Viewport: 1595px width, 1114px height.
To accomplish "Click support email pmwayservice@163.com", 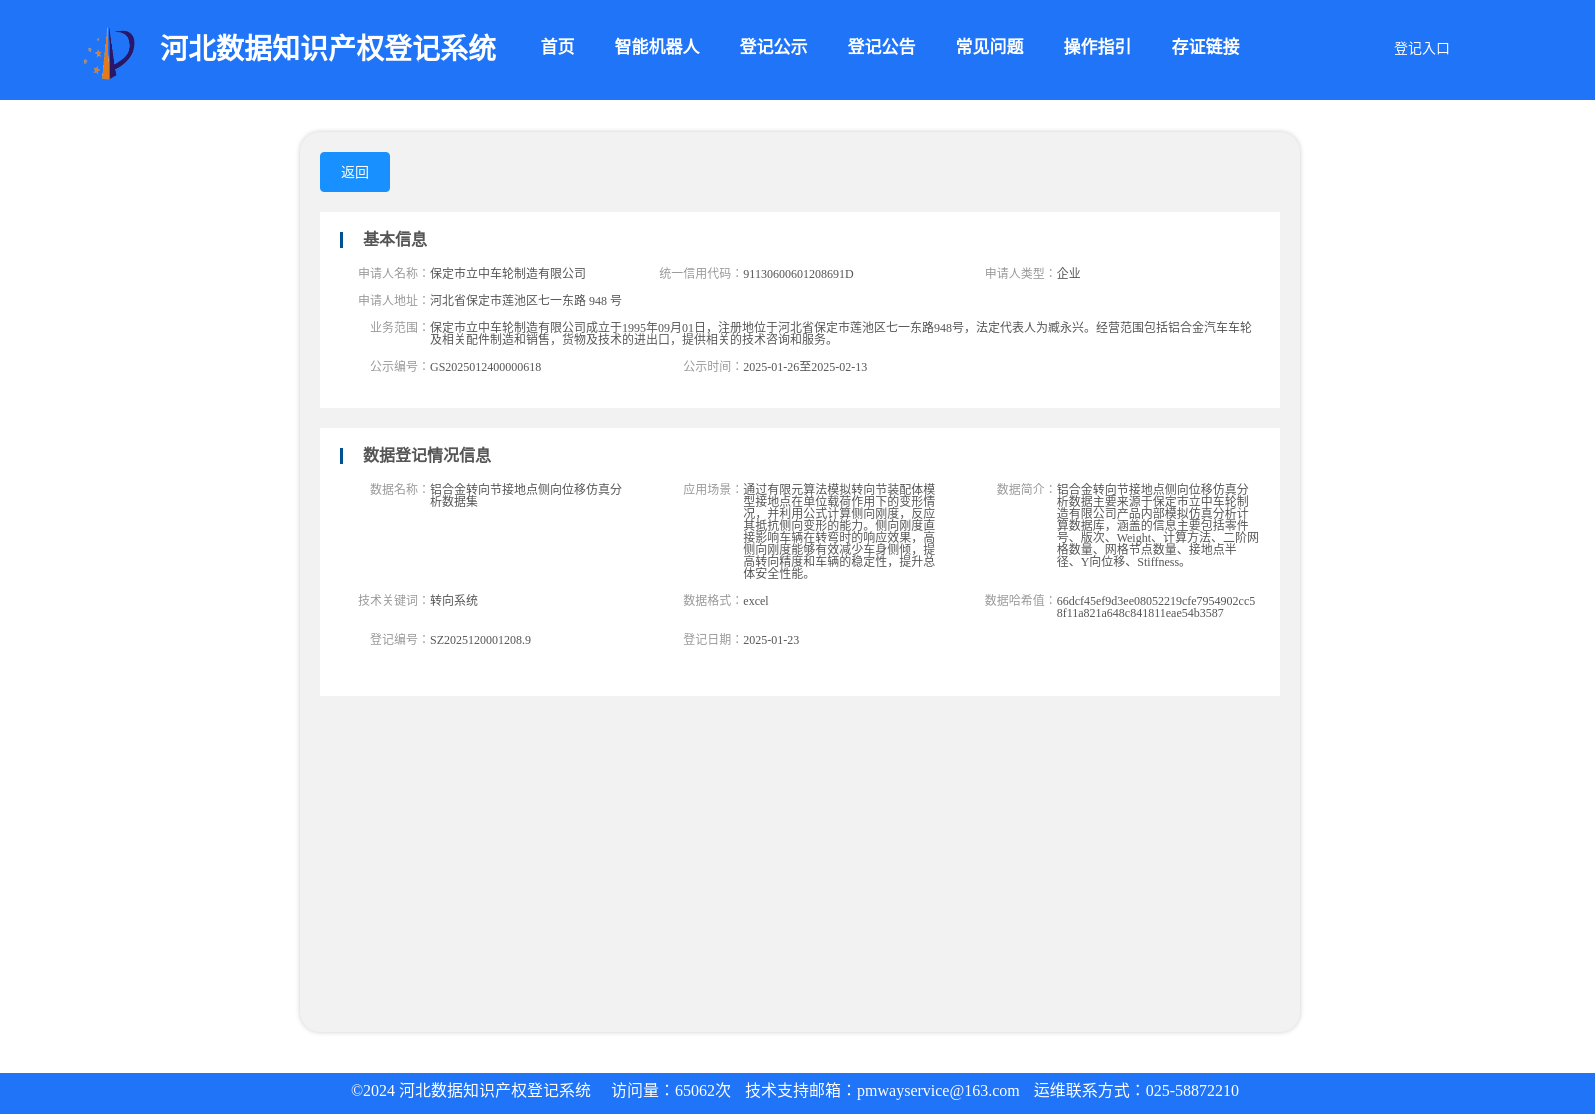I will 938,1091.
